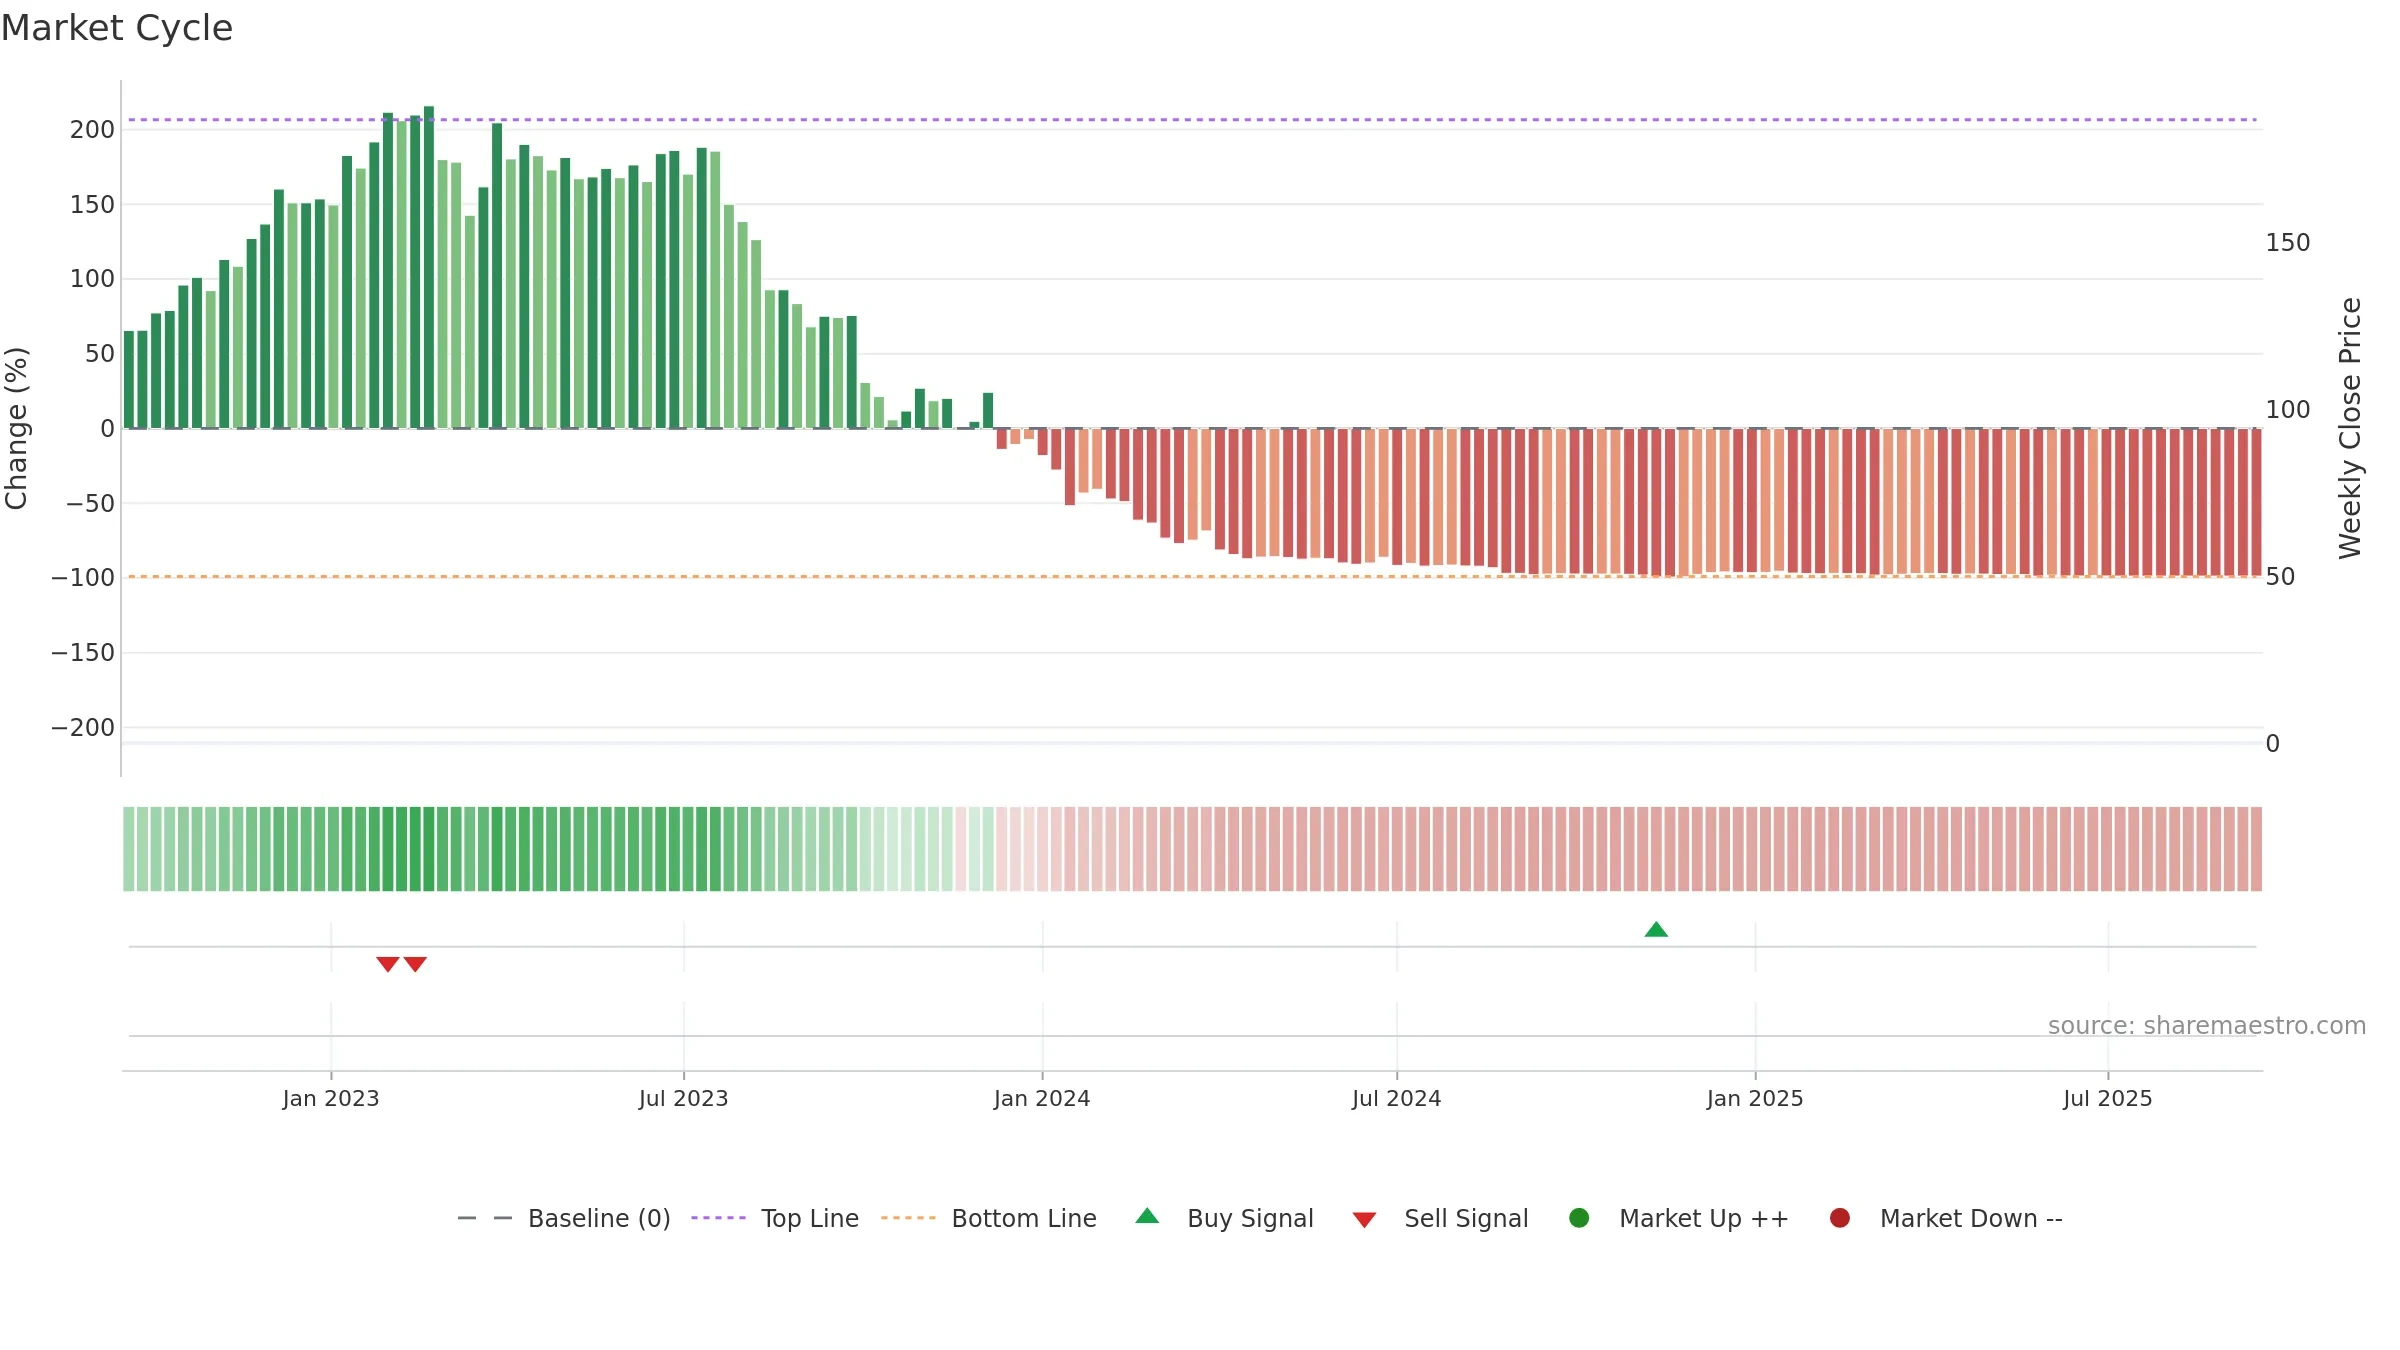This screenshot has height=1350, width=2400.
Task: Click the Jan 2023 x-axis label
Action: point(331,1099)
